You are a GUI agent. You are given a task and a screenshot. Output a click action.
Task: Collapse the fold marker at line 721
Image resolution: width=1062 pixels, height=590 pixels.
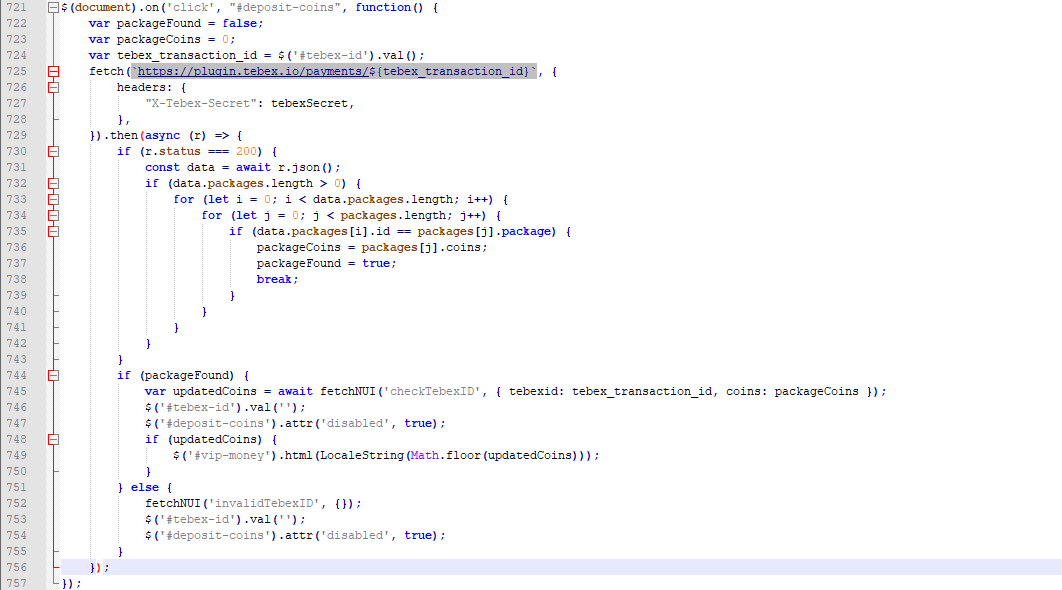coord(53,7)
